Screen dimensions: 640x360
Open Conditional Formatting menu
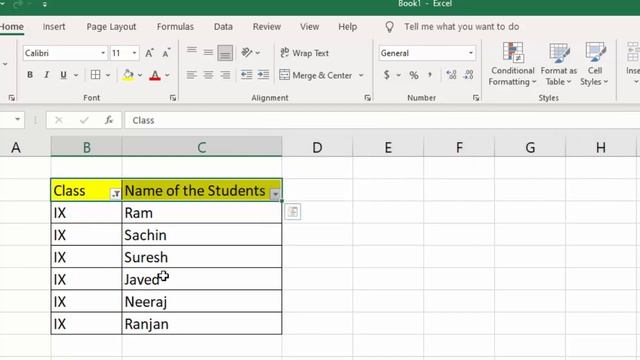click(513, 64)
